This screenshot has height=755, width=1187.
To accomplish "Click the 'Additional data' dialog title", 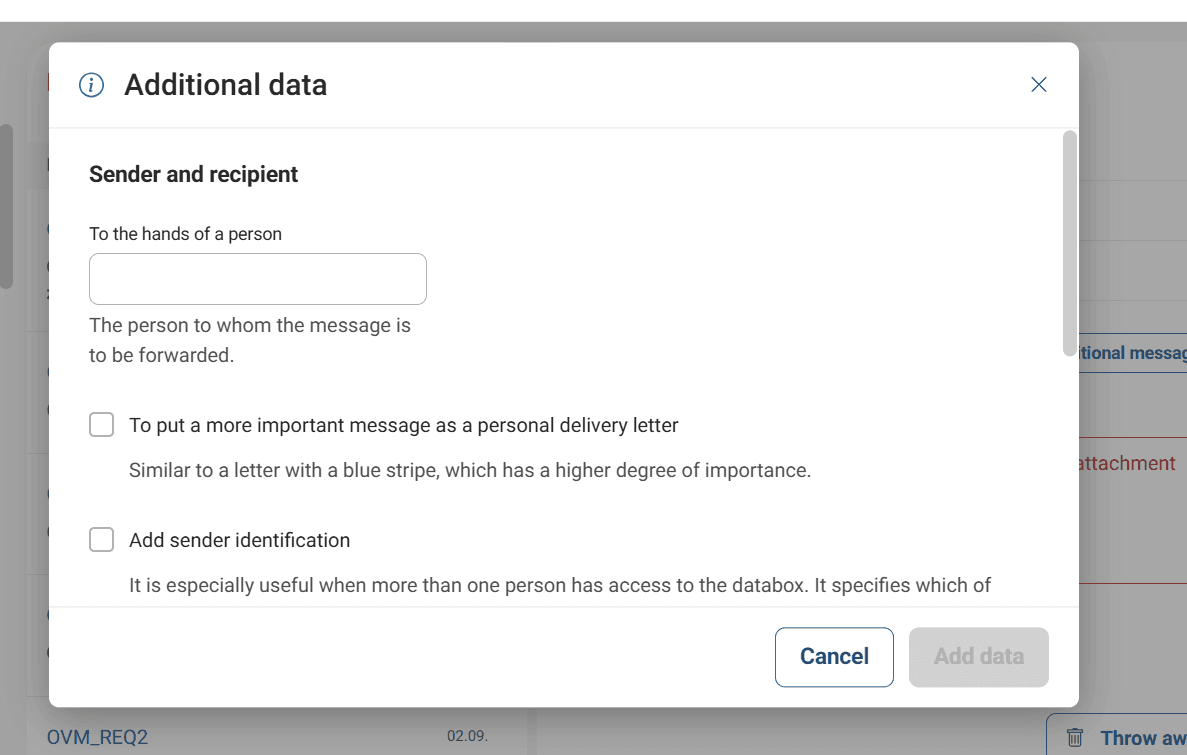I will [x=225, y=85].
